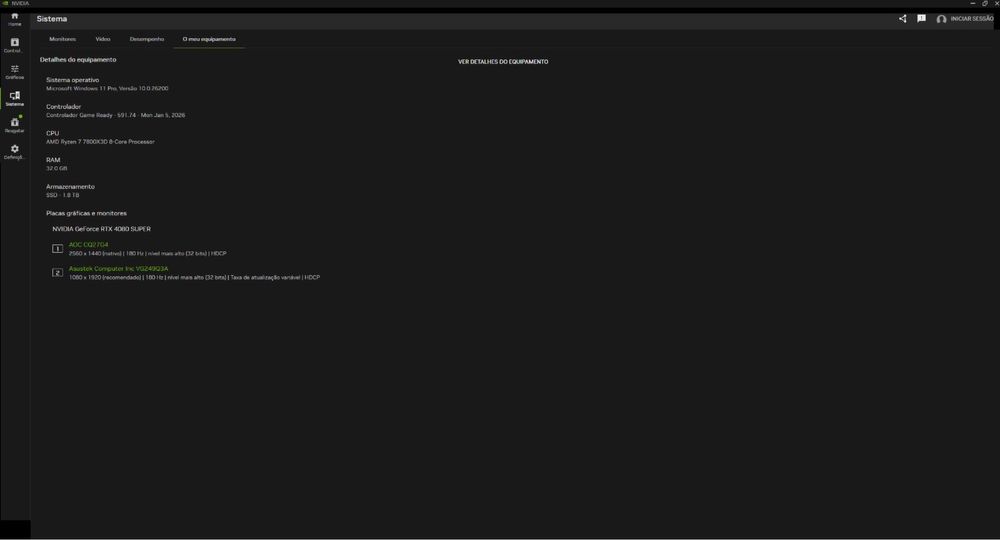Click the monitor 2 number icon
The width and height of the screenshot is (1000, 540).
(x=57, y=273)
